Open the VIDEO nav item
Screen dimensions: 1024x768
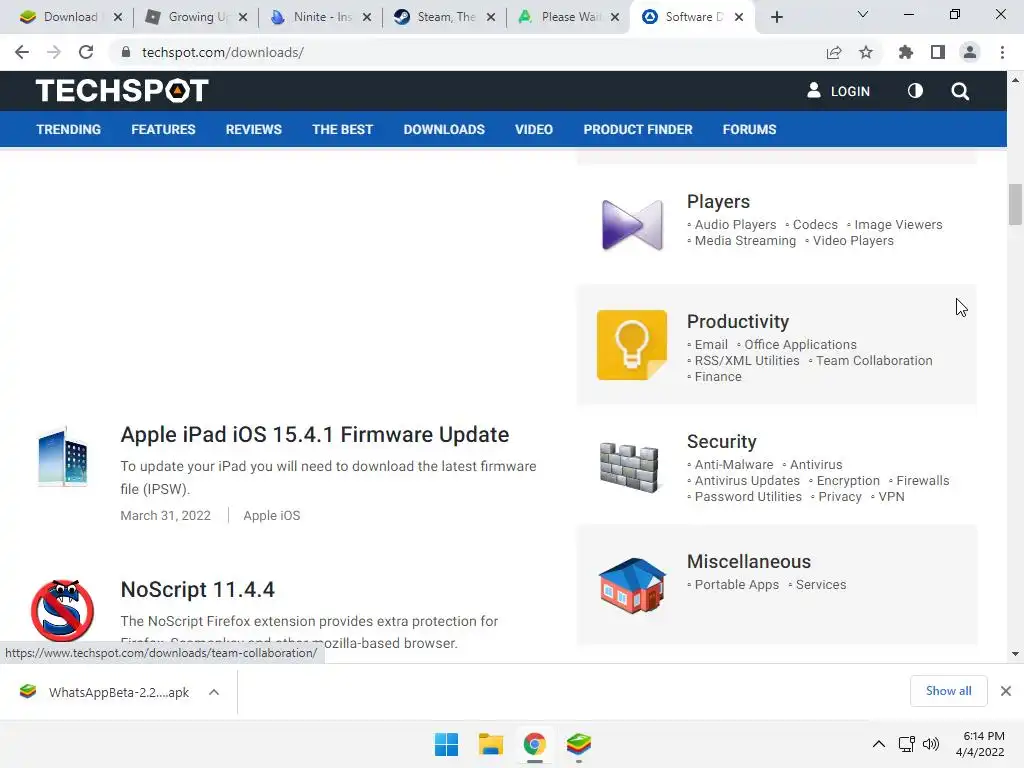(534, 129)
